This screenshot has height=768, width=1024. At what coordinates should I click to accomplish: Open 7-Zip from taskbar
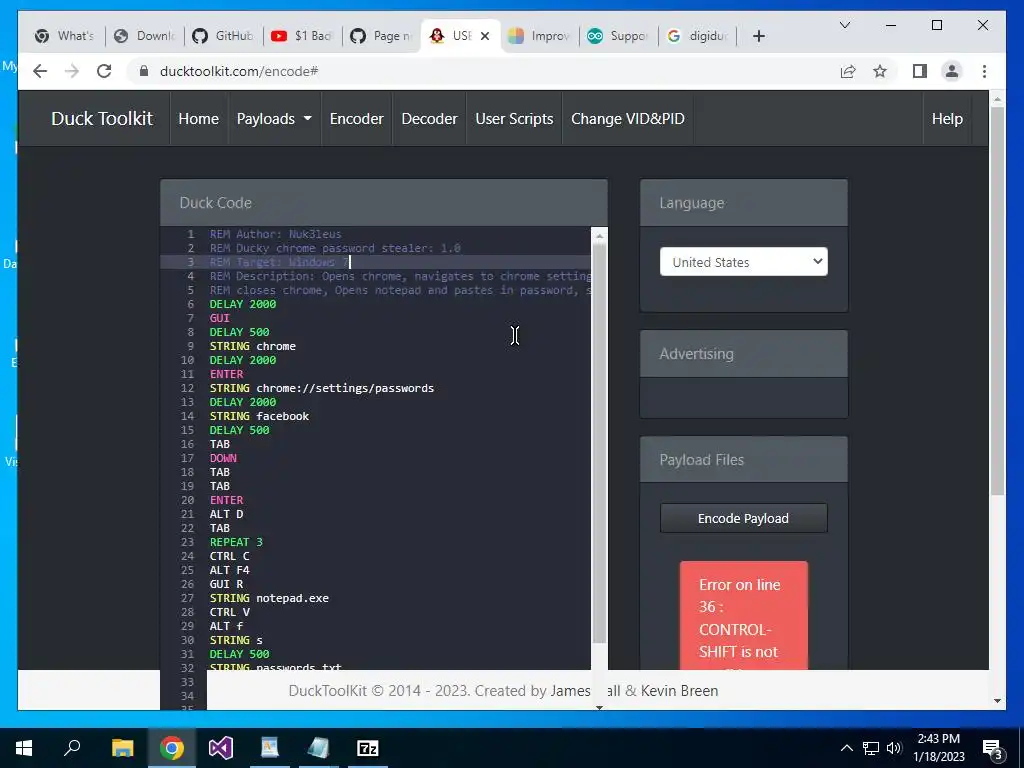[368, 748]
